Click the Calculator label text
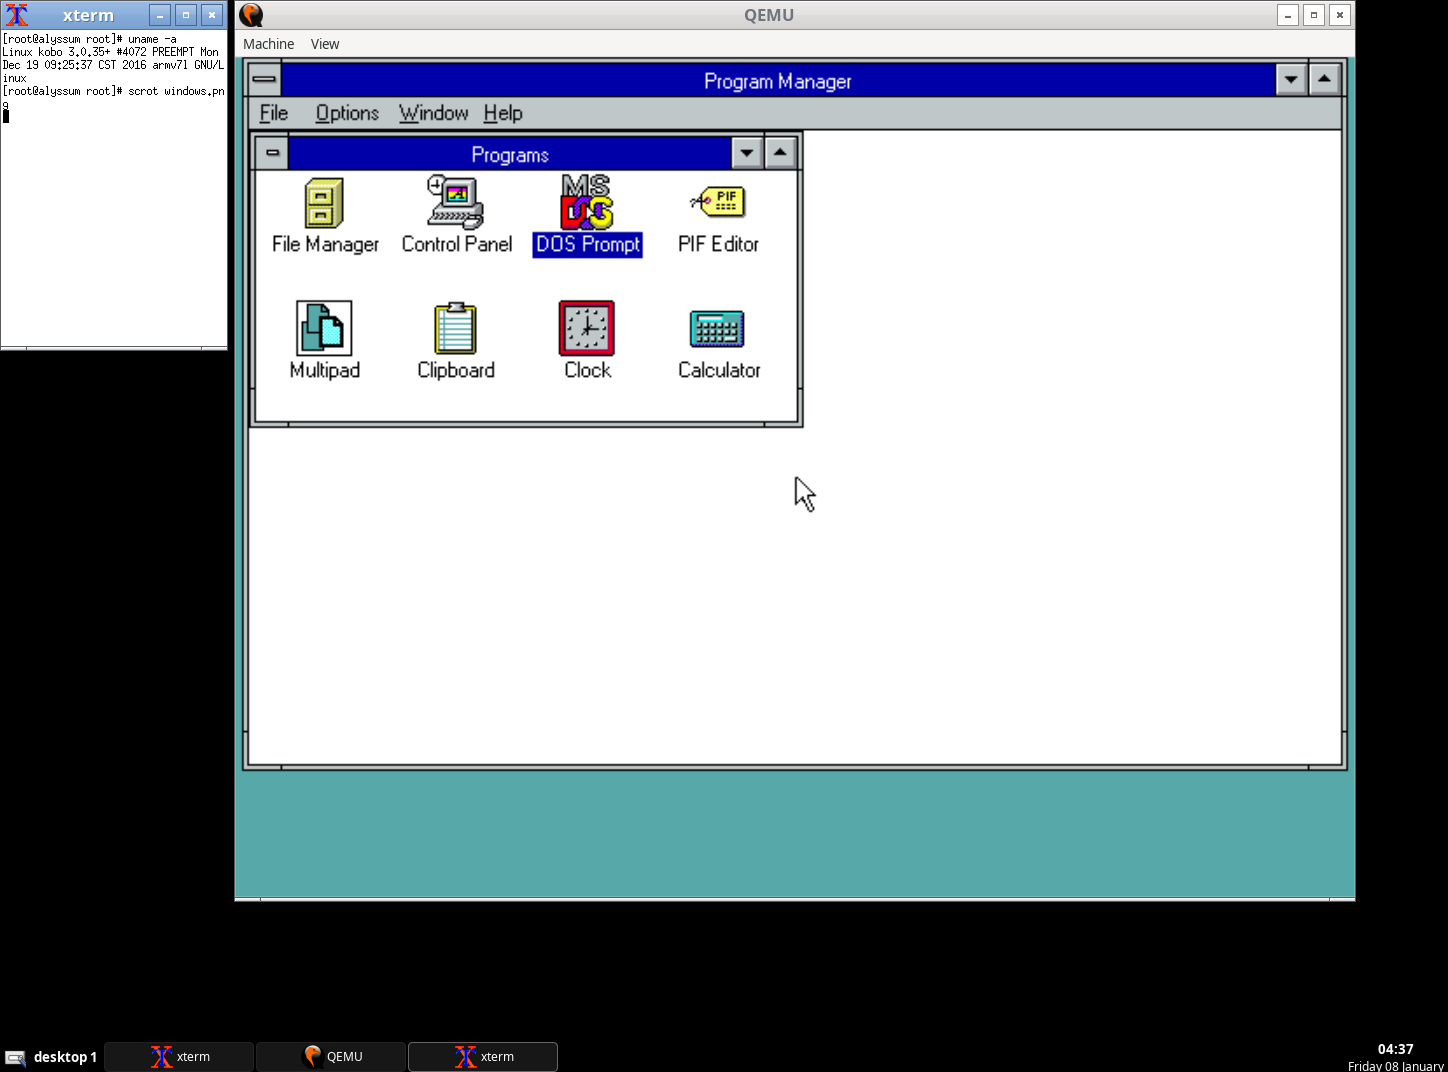Viewport: 1448px width, 1072px height. pos(719,370)
